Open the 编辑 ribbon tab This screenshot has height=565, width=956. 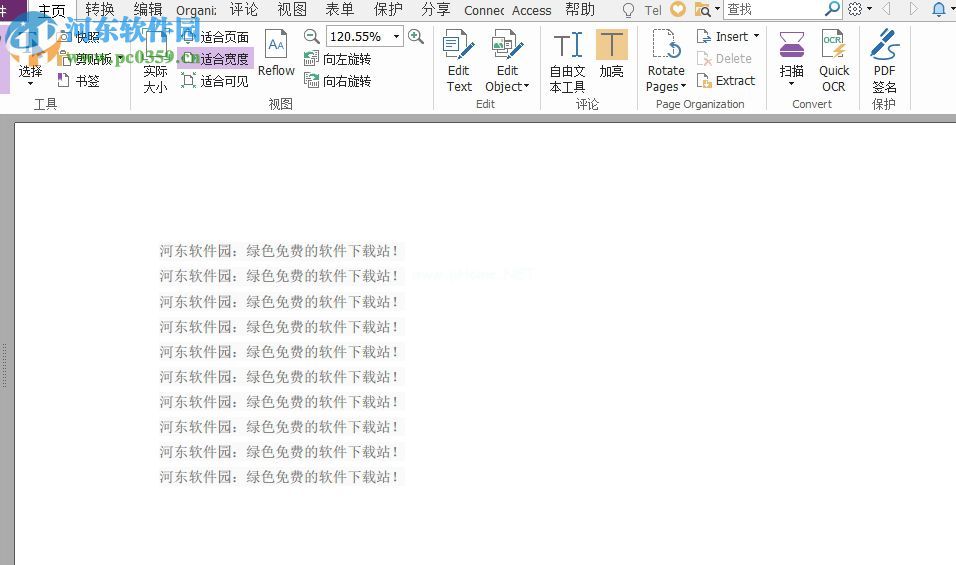click(148, 10)
